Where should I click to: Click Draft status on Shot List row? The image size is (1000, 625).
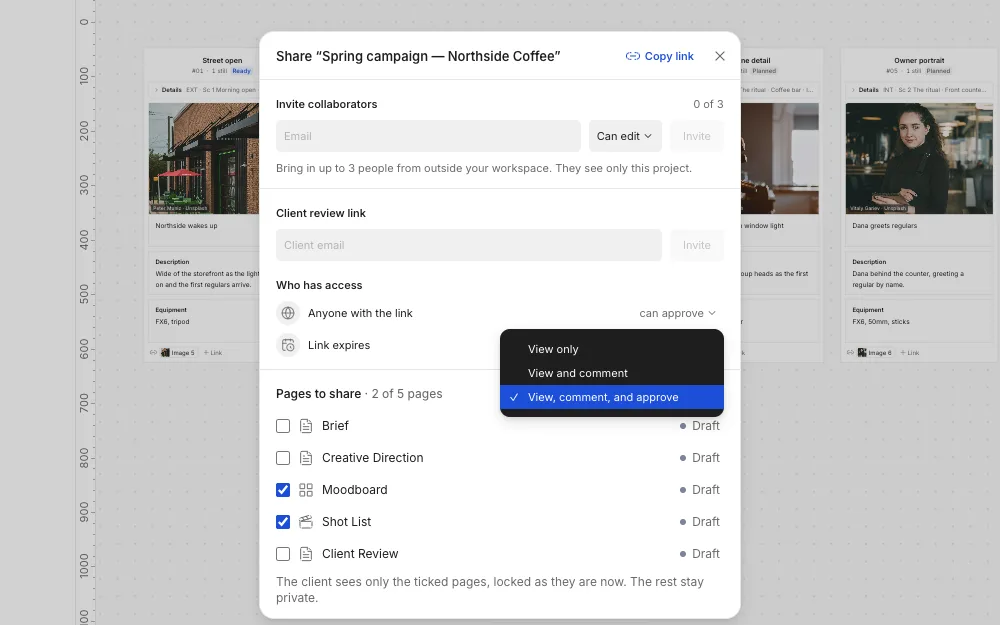[x=700, y=522]
